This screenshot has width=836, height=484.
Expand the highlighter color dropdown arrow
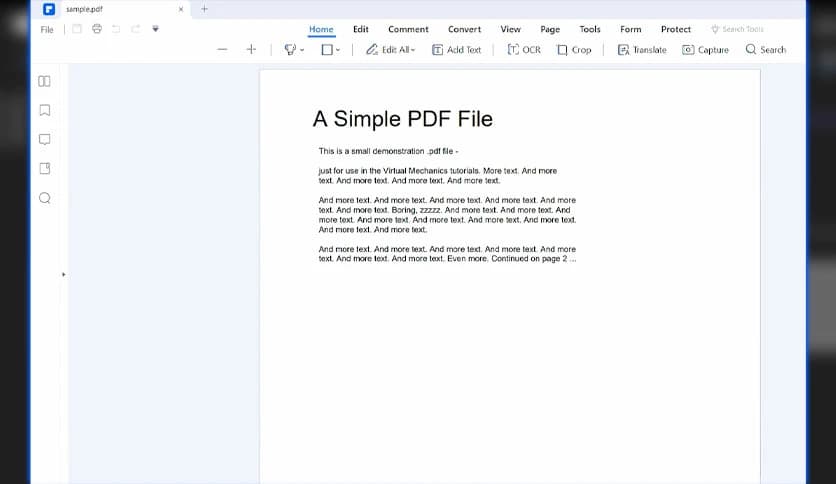[302, 50]
